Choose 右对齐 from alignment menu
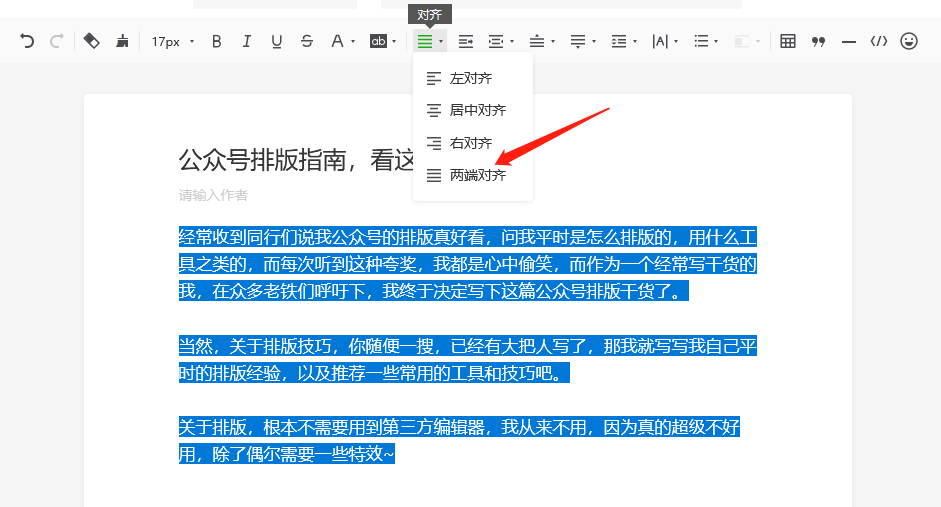941x507 pixels. pyautogui.click(x=473, y=143)
